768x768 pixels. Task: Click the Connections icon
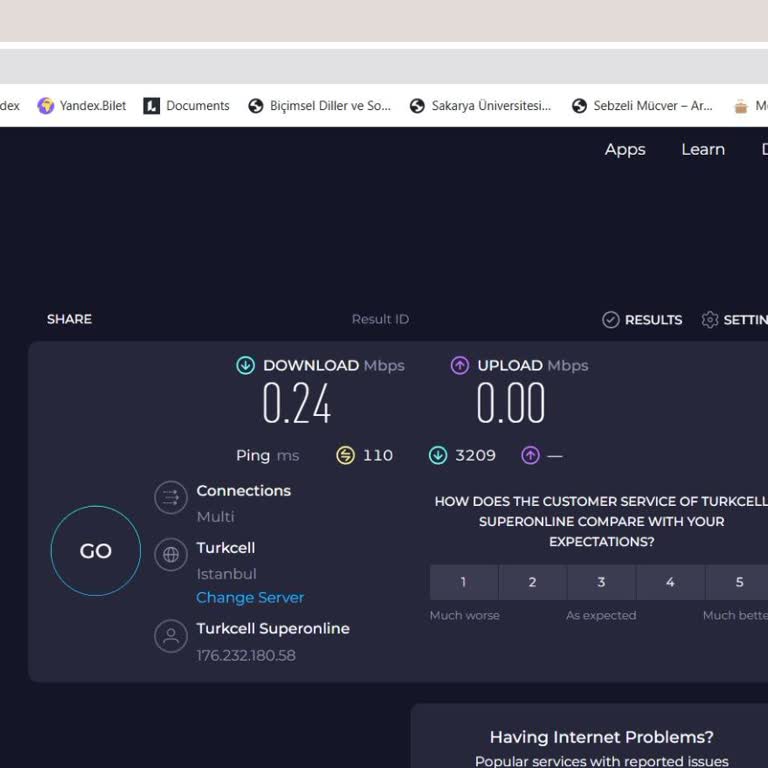tap(170, 498)
